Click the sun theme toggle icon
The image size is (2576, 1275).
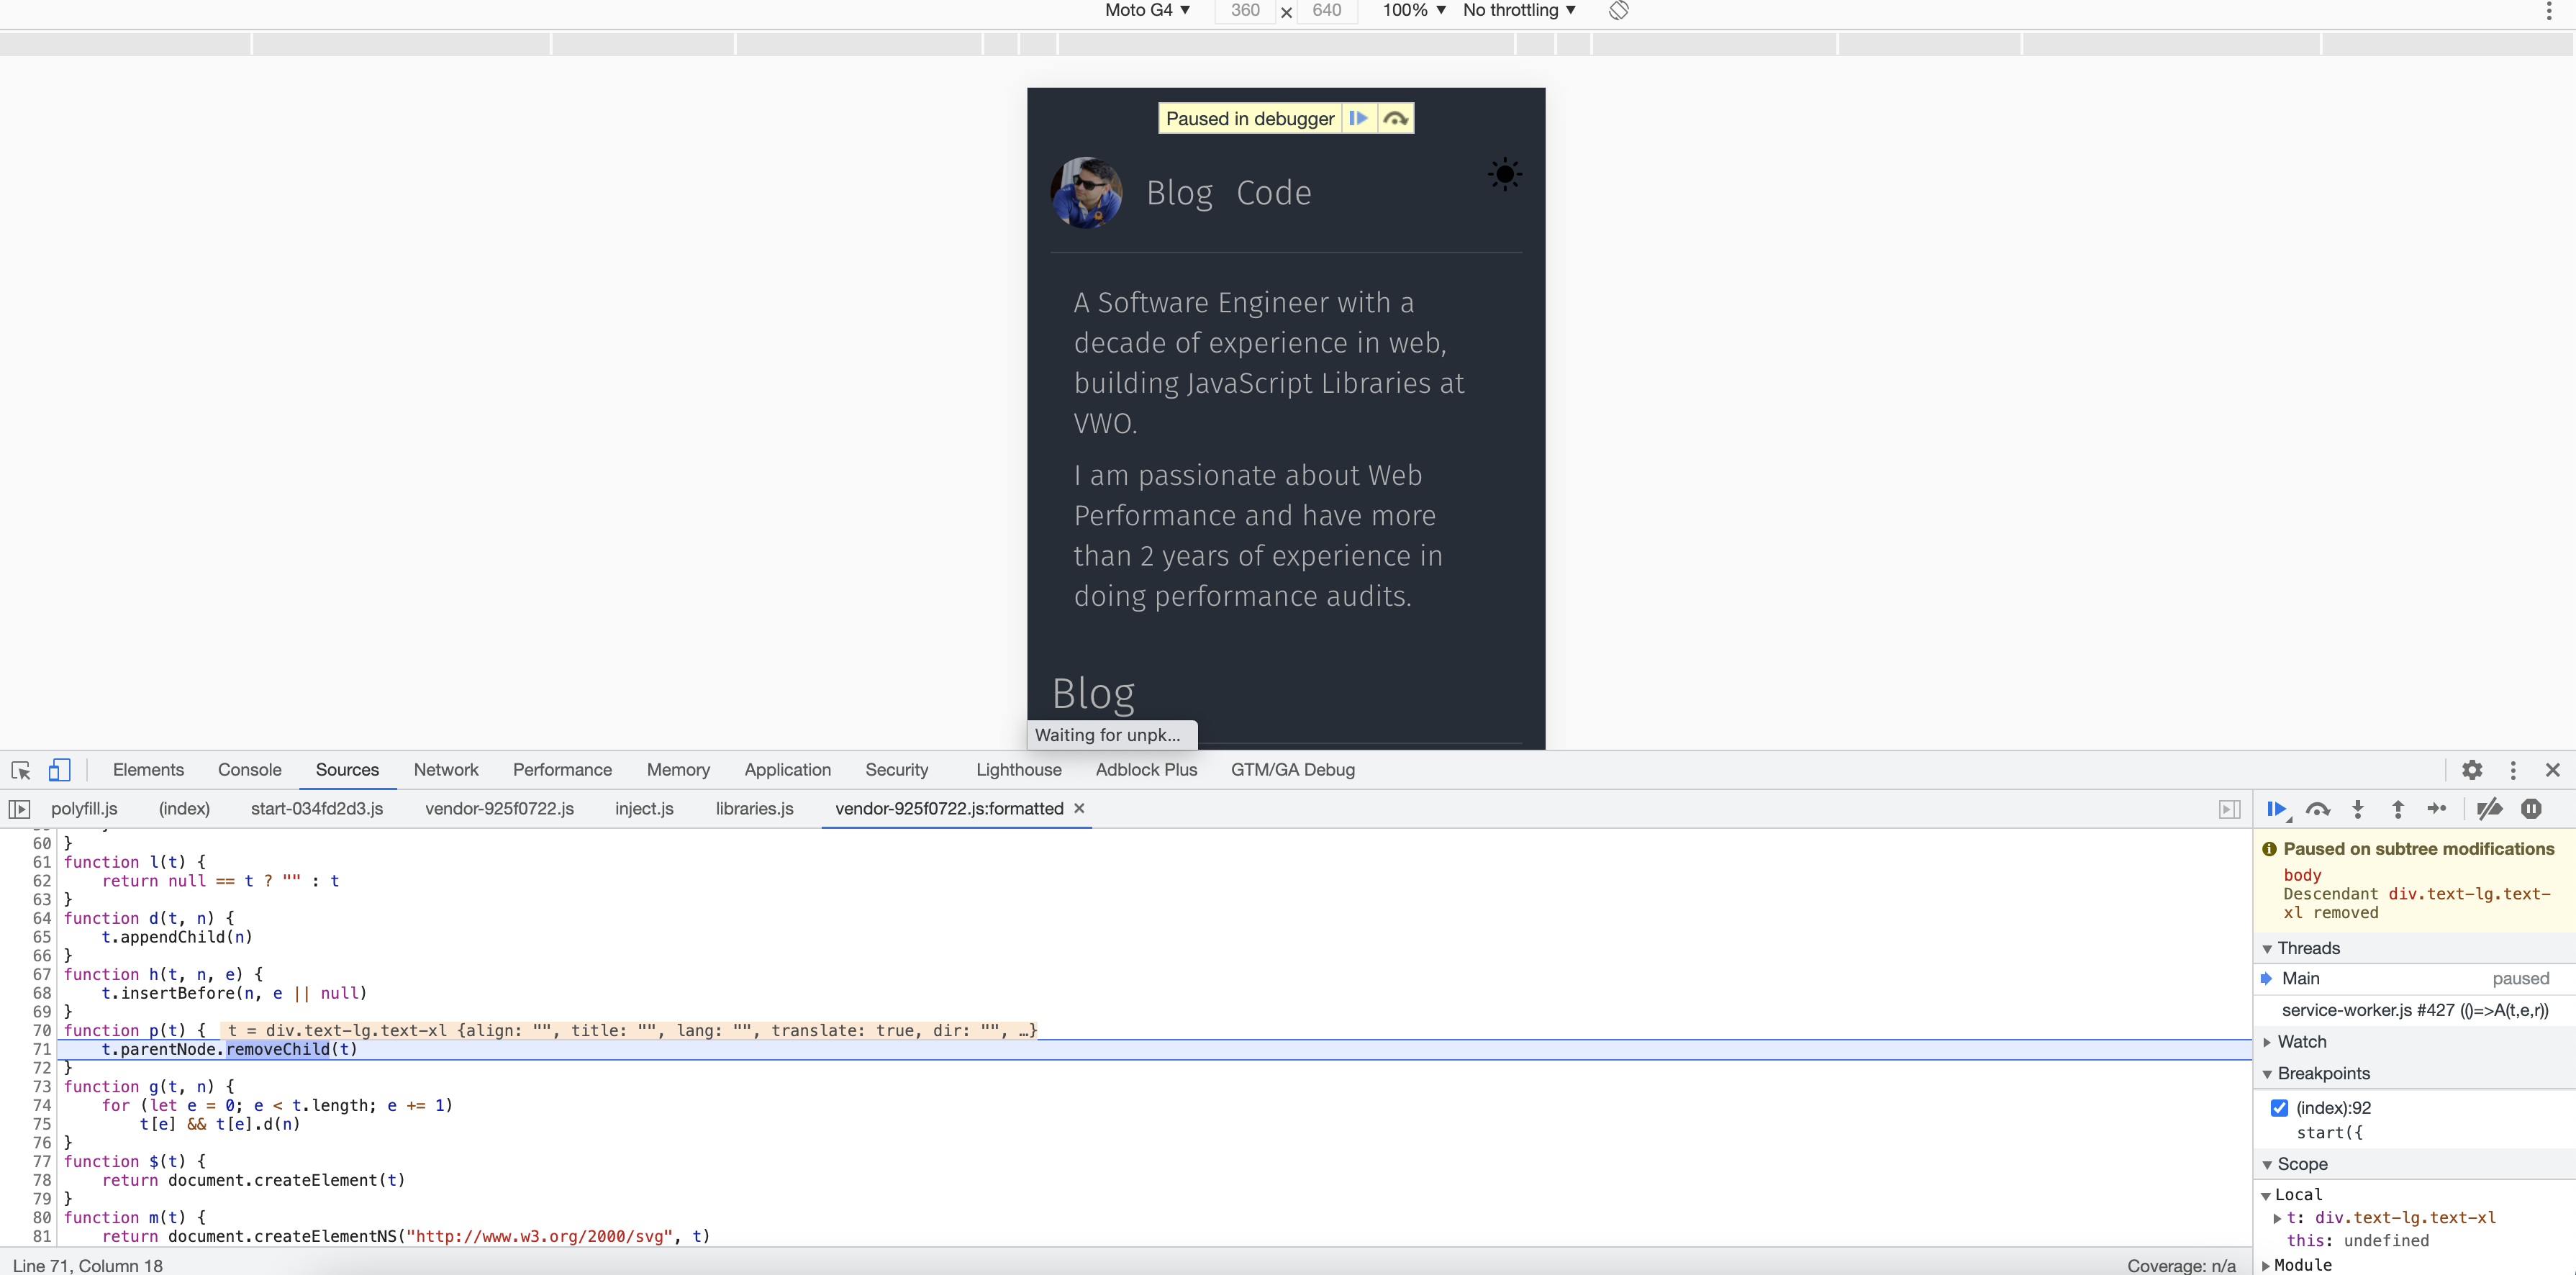1504,174
